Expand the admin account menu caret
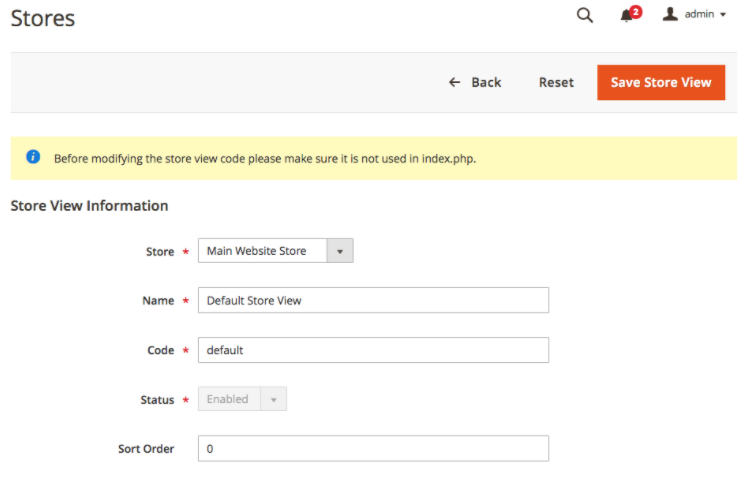This screenshot has width=743, height=479. [723, 15]
